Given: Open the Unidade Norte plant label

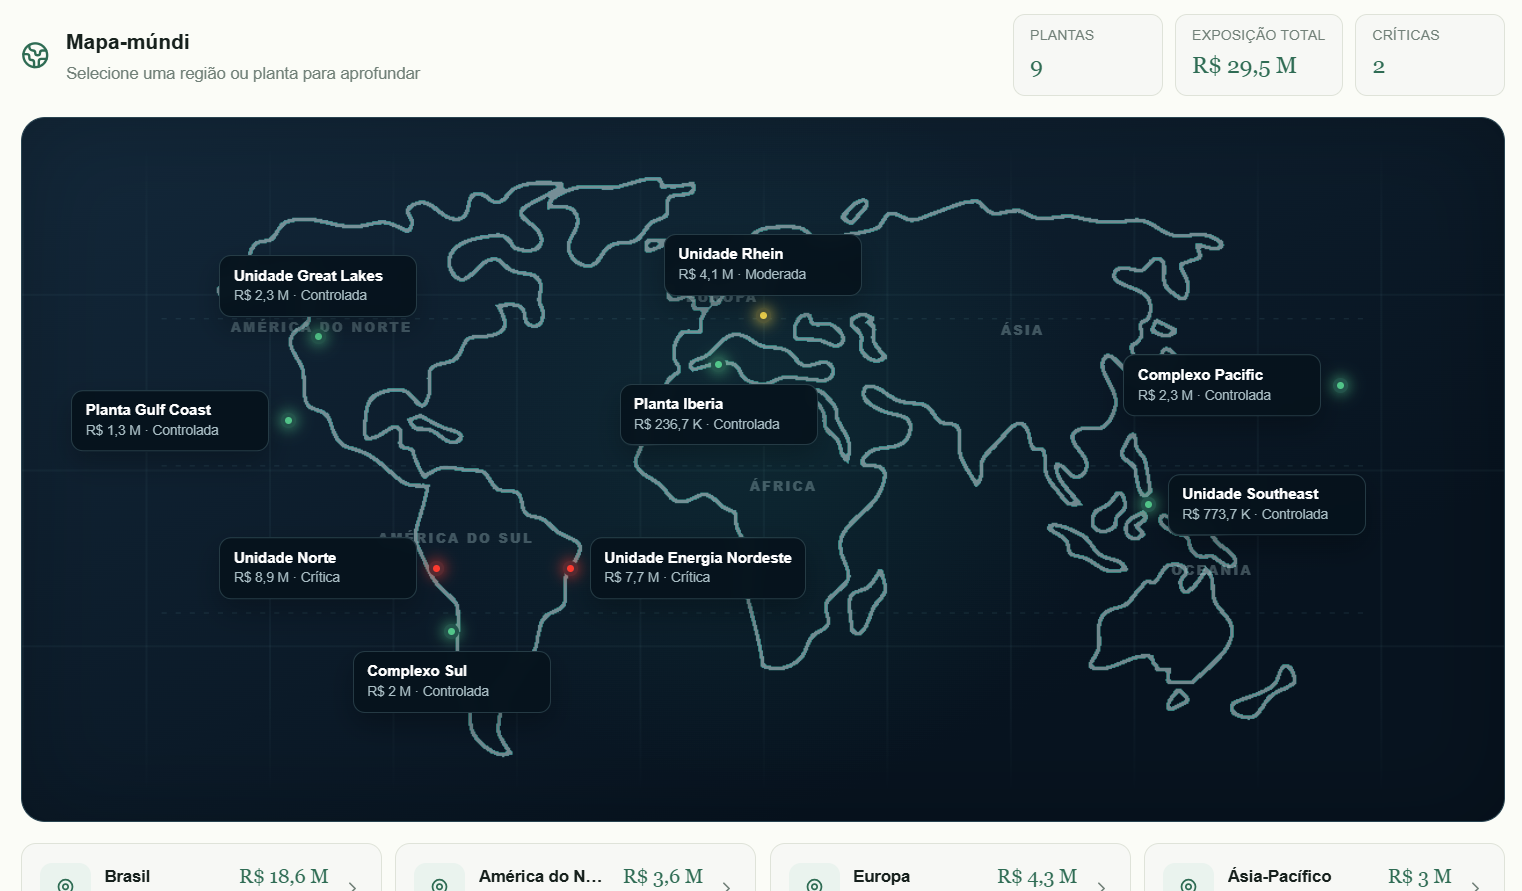Looking at the screenshot, I should (x=318, y=568).
